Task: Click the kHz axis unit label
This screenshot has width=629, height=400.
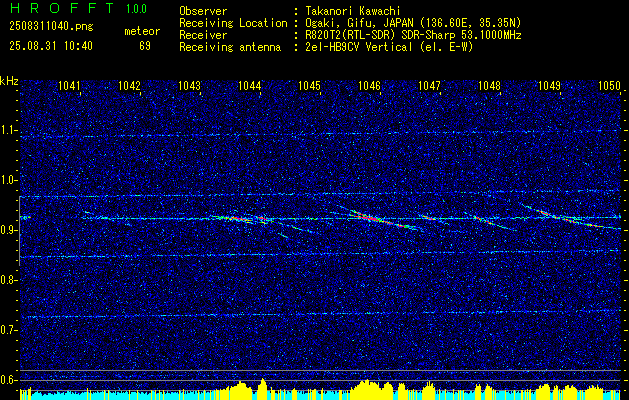Action: pos(9,81)
